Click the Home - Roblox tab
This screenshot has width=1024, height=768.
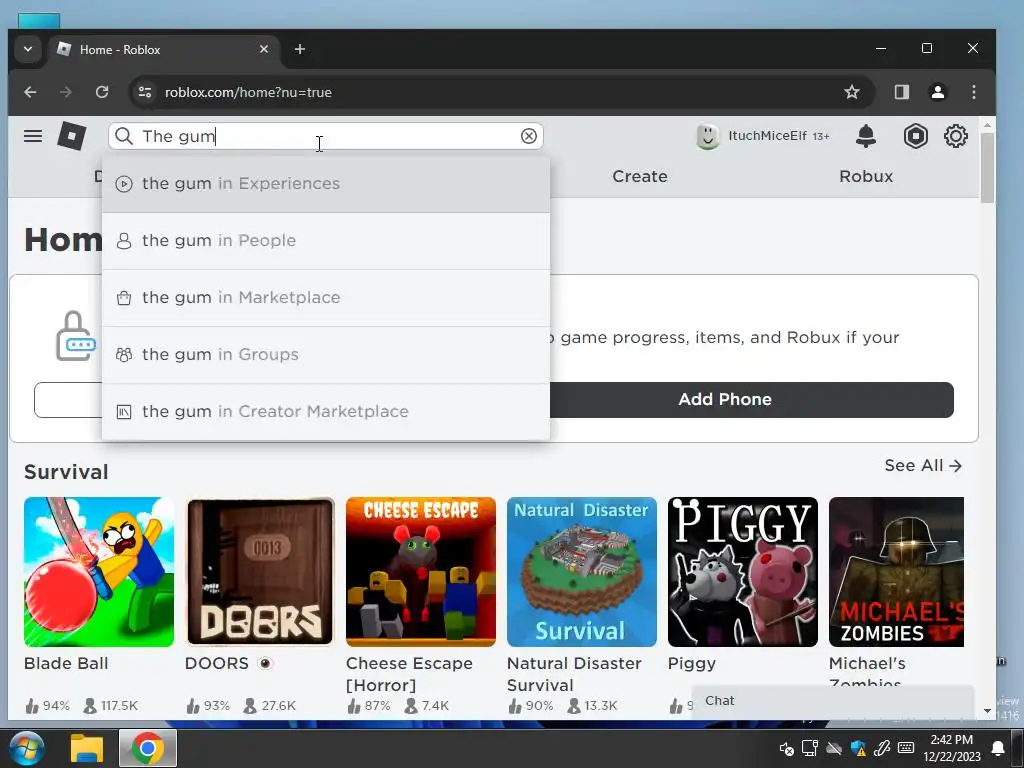pyautogui.click(x=163, y=49)
